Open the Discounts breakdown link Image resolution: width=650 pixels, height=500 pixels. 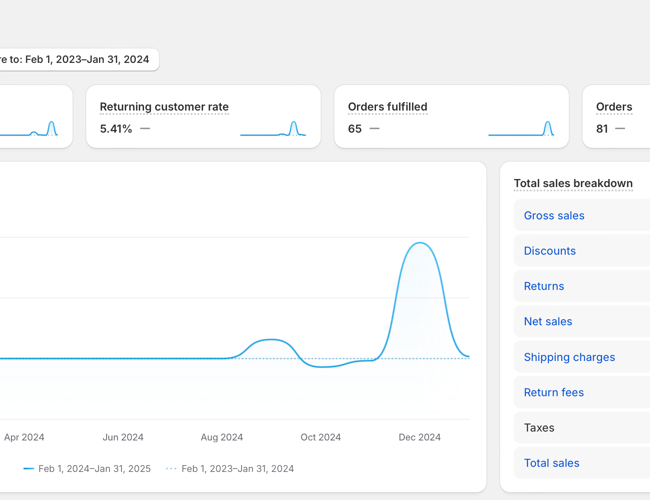(x=550, y=251)
